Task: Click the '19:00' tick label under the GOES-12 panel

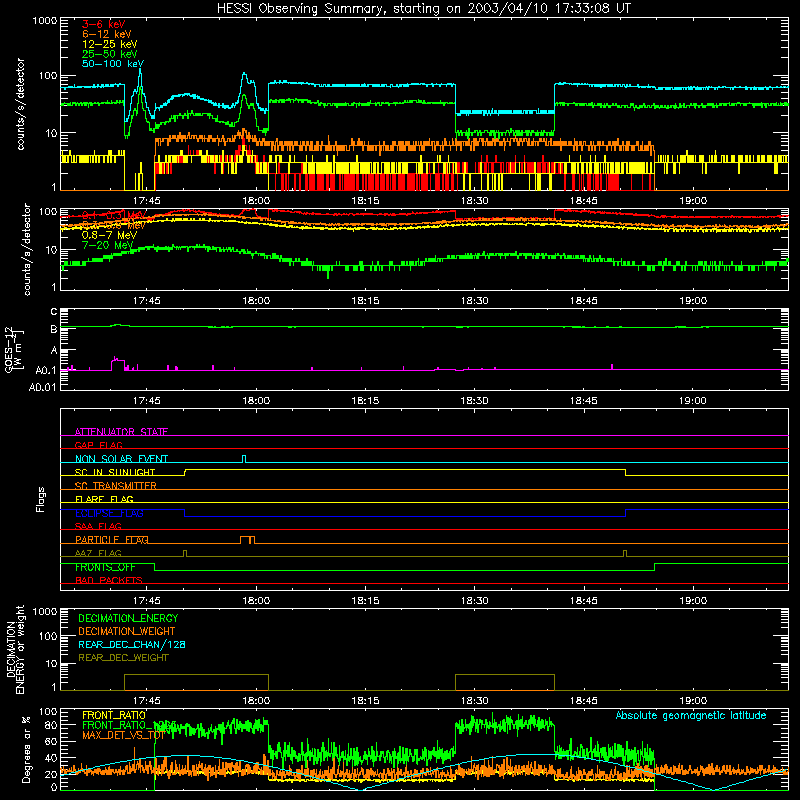Action: (693, 401)
